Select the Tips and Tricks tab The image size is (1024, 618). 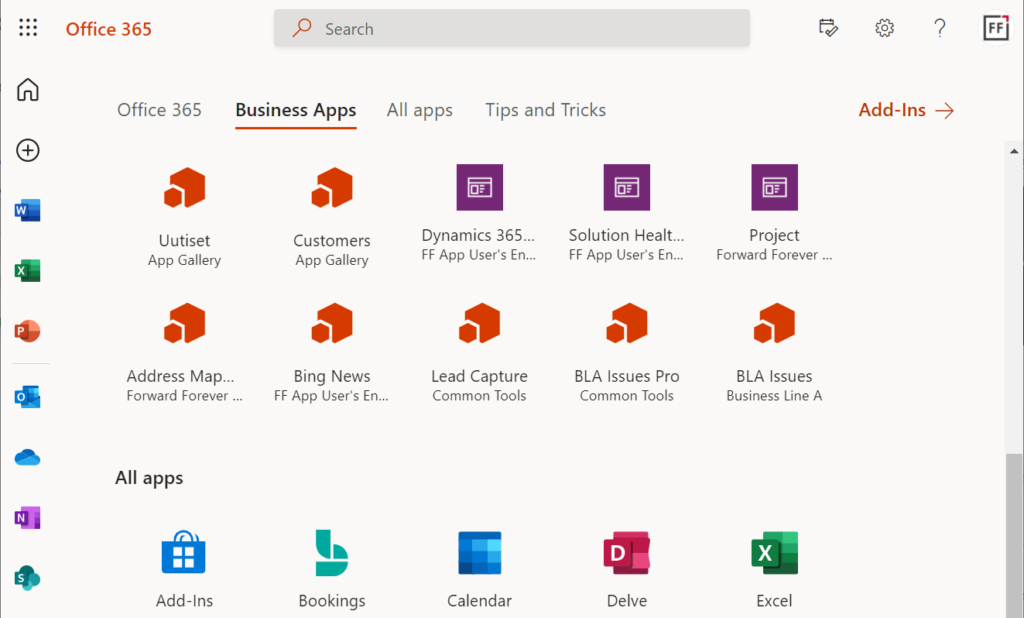tap(545, 110)
